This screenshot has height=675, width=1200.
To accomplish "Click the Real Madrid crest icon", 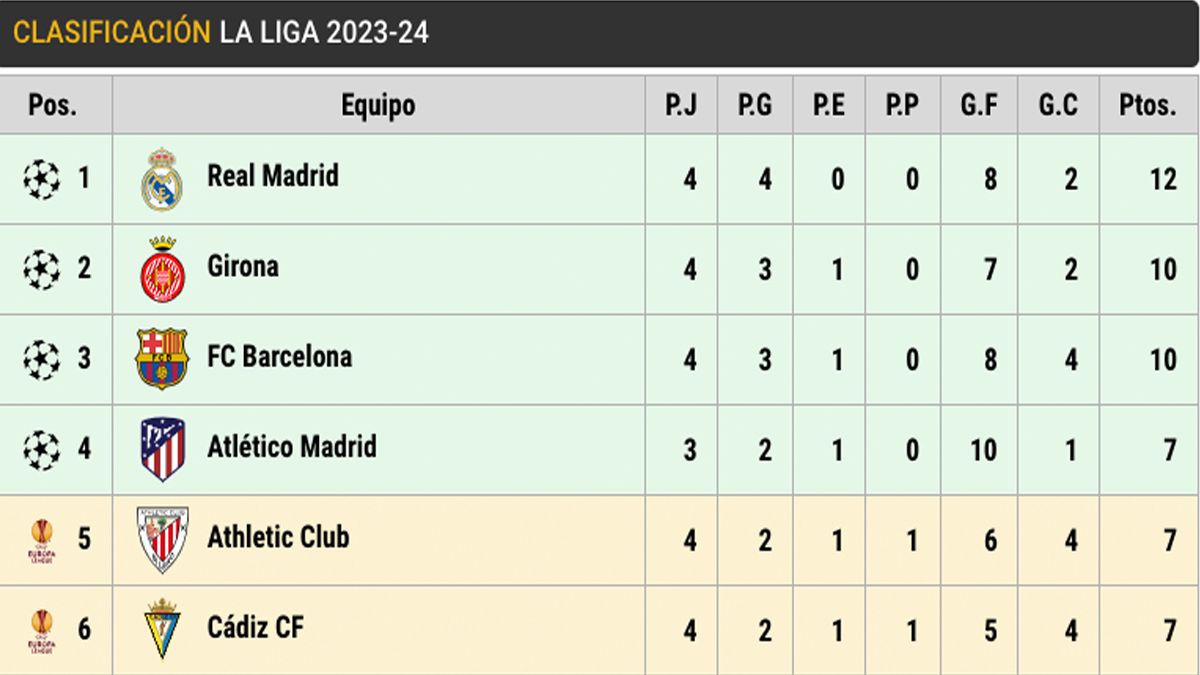I will (x=161, y=179).
